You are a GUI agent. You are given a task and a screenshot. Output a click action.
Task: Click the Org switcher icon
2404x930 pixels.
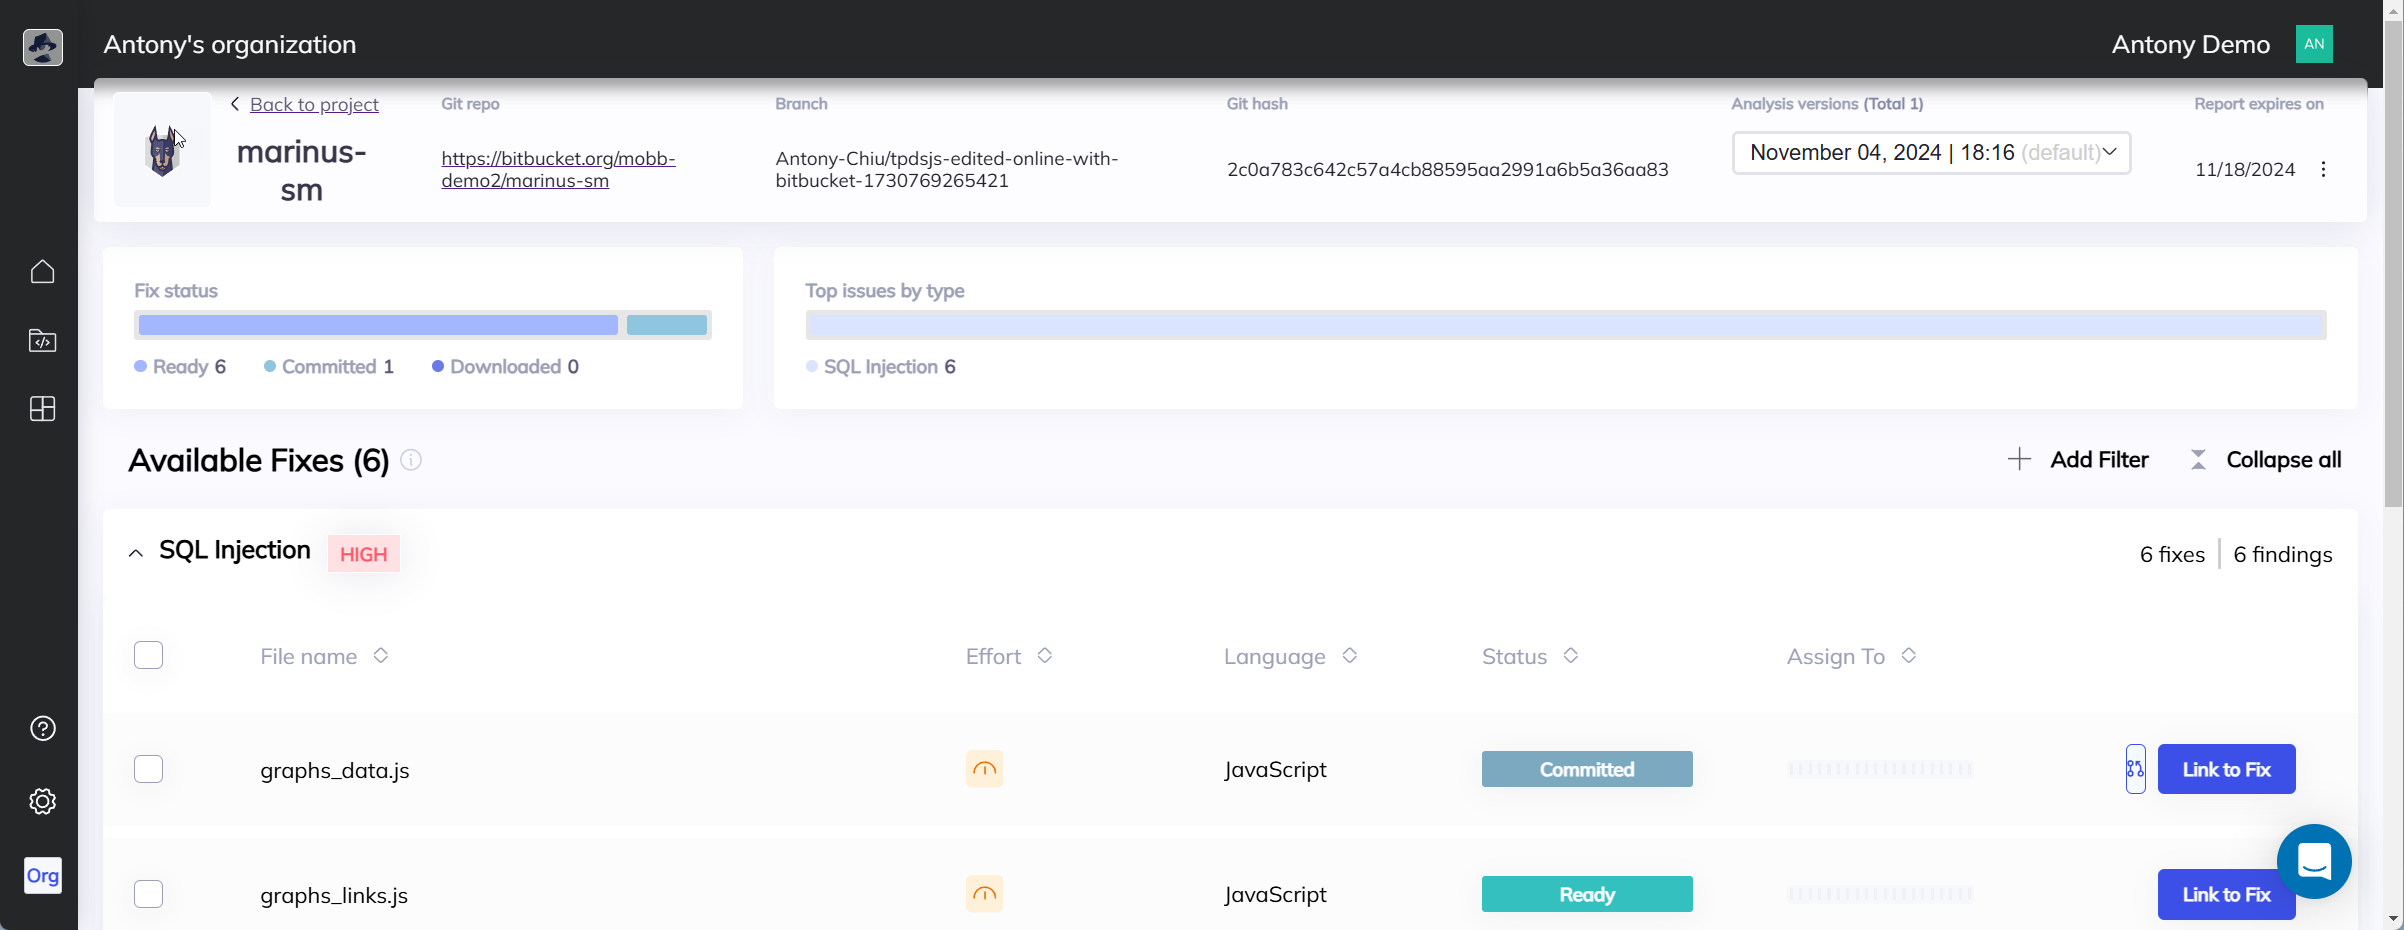point(43,876)
